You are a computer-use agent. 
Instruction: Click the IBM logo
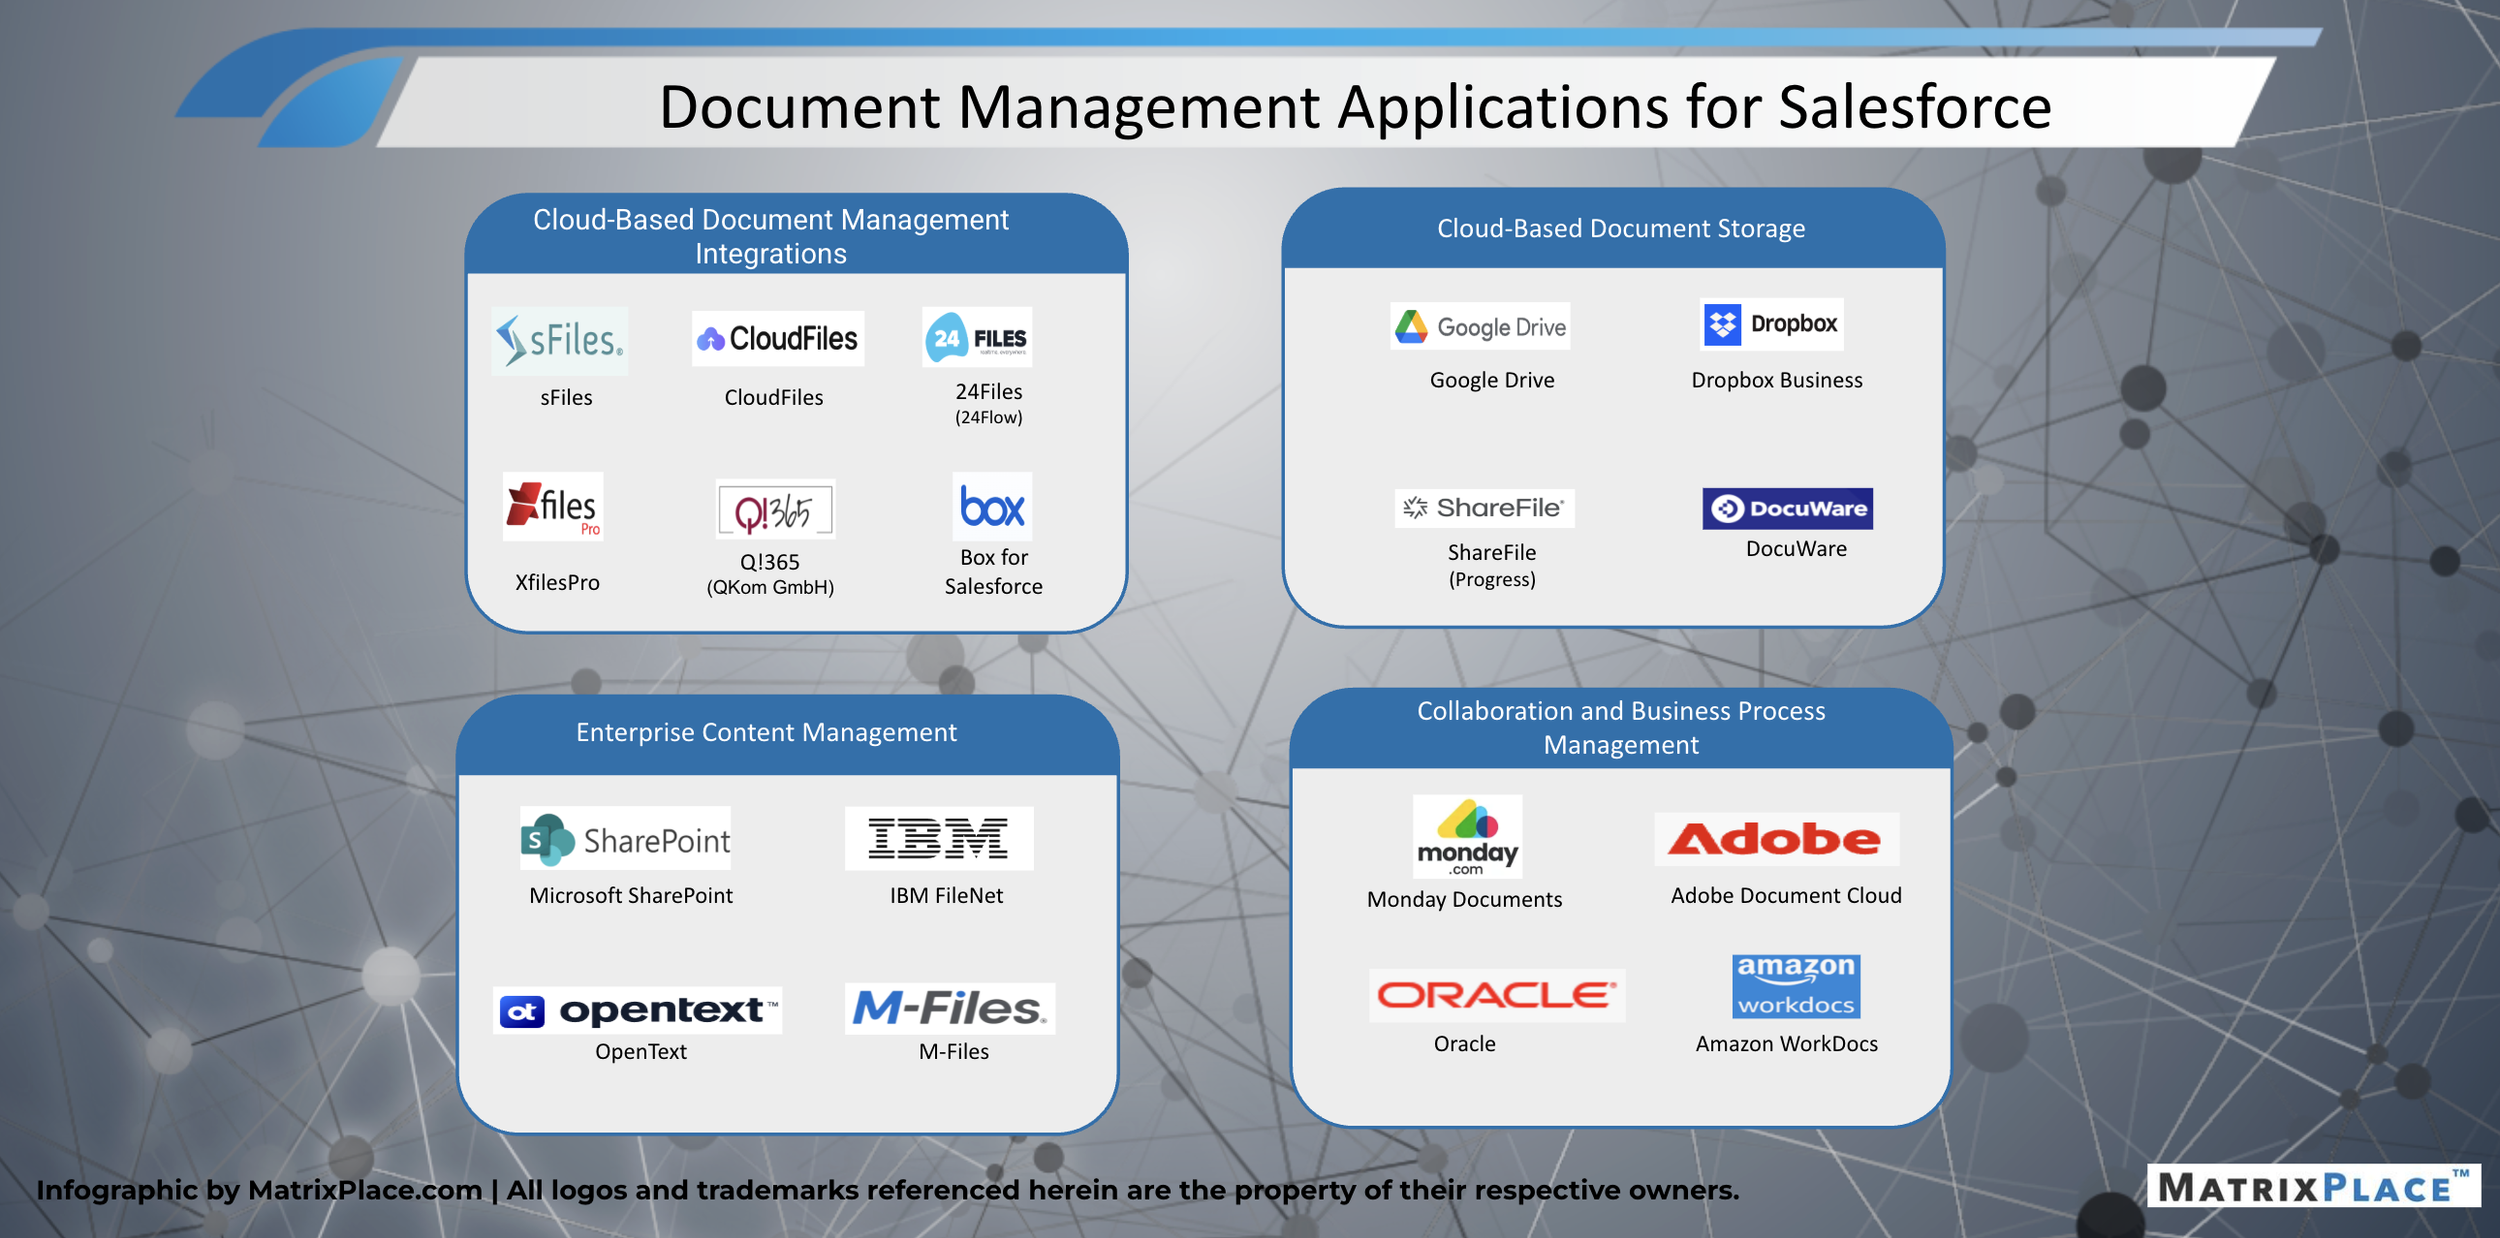click(938, 838)
